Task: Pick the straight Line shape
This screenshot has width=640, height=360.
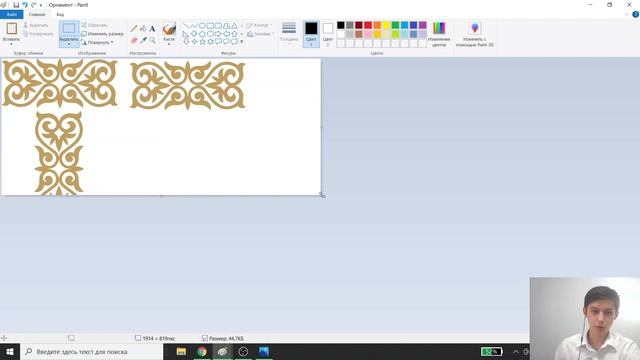Action: click(187, 26)
